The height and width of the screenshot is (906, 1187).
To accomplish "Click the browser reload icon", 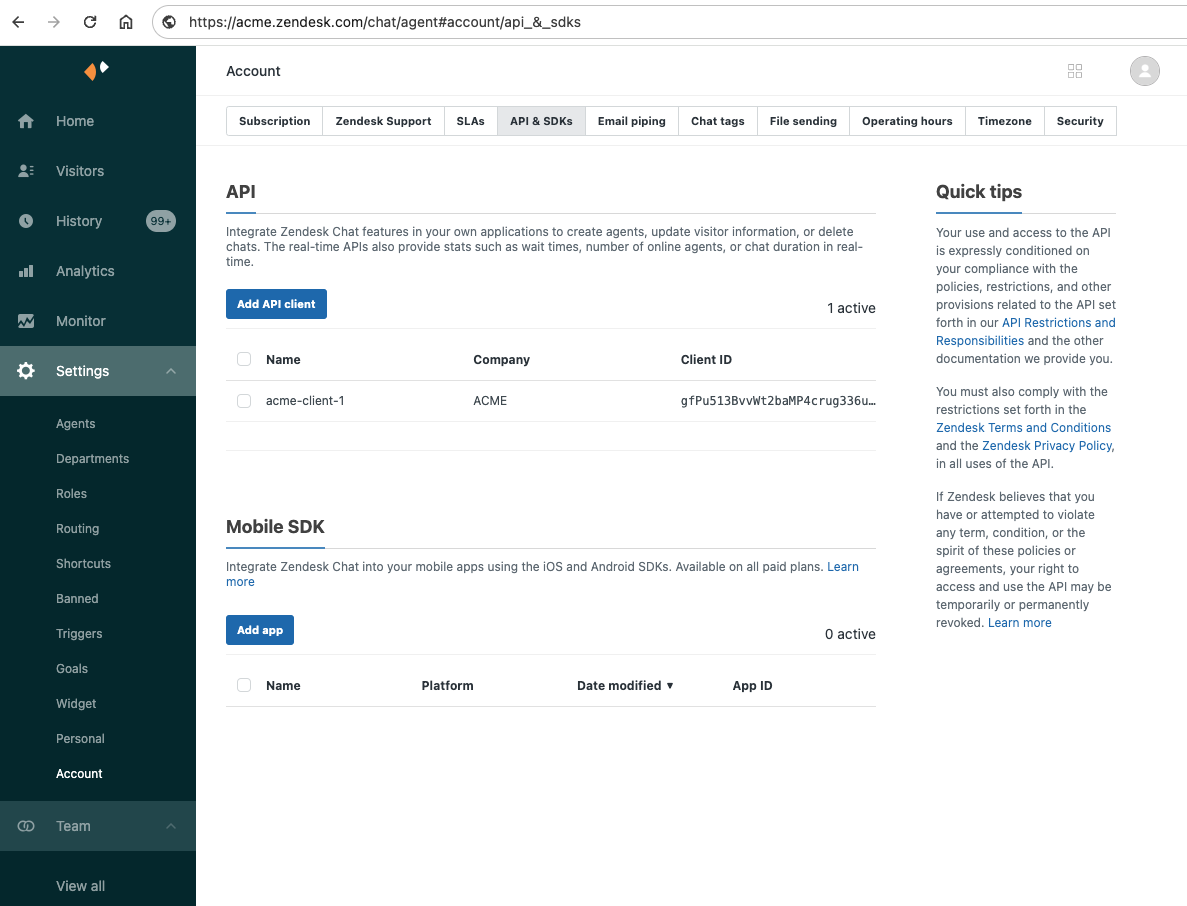I will pyautogui.click(x=90, y=22).
